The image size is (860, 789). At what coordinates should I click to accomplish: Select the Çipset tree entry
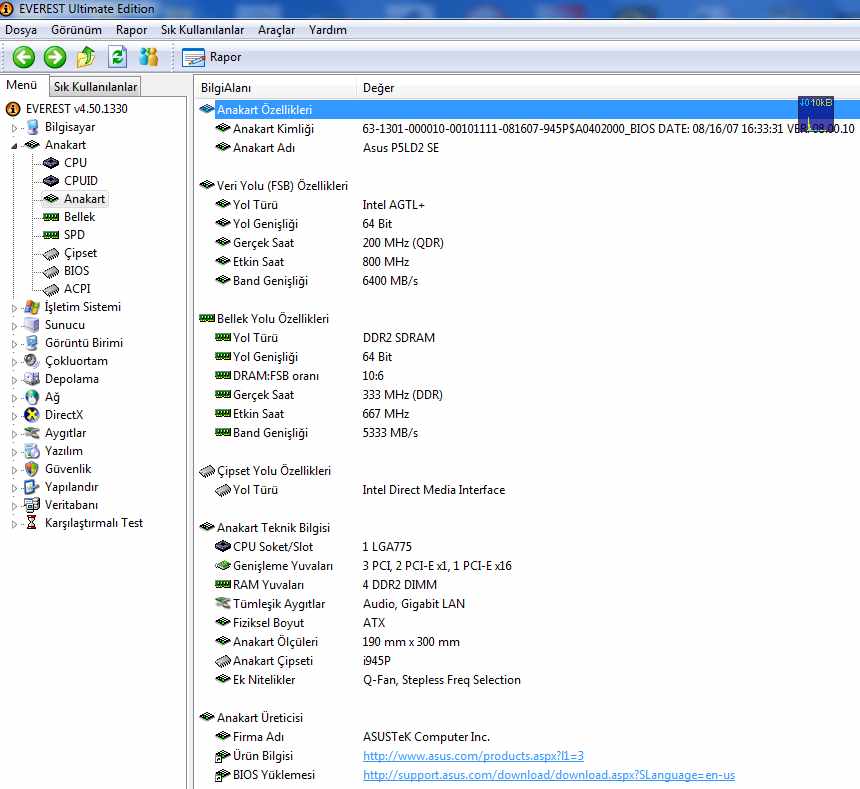pyautogui.click(x=80, y=253)
